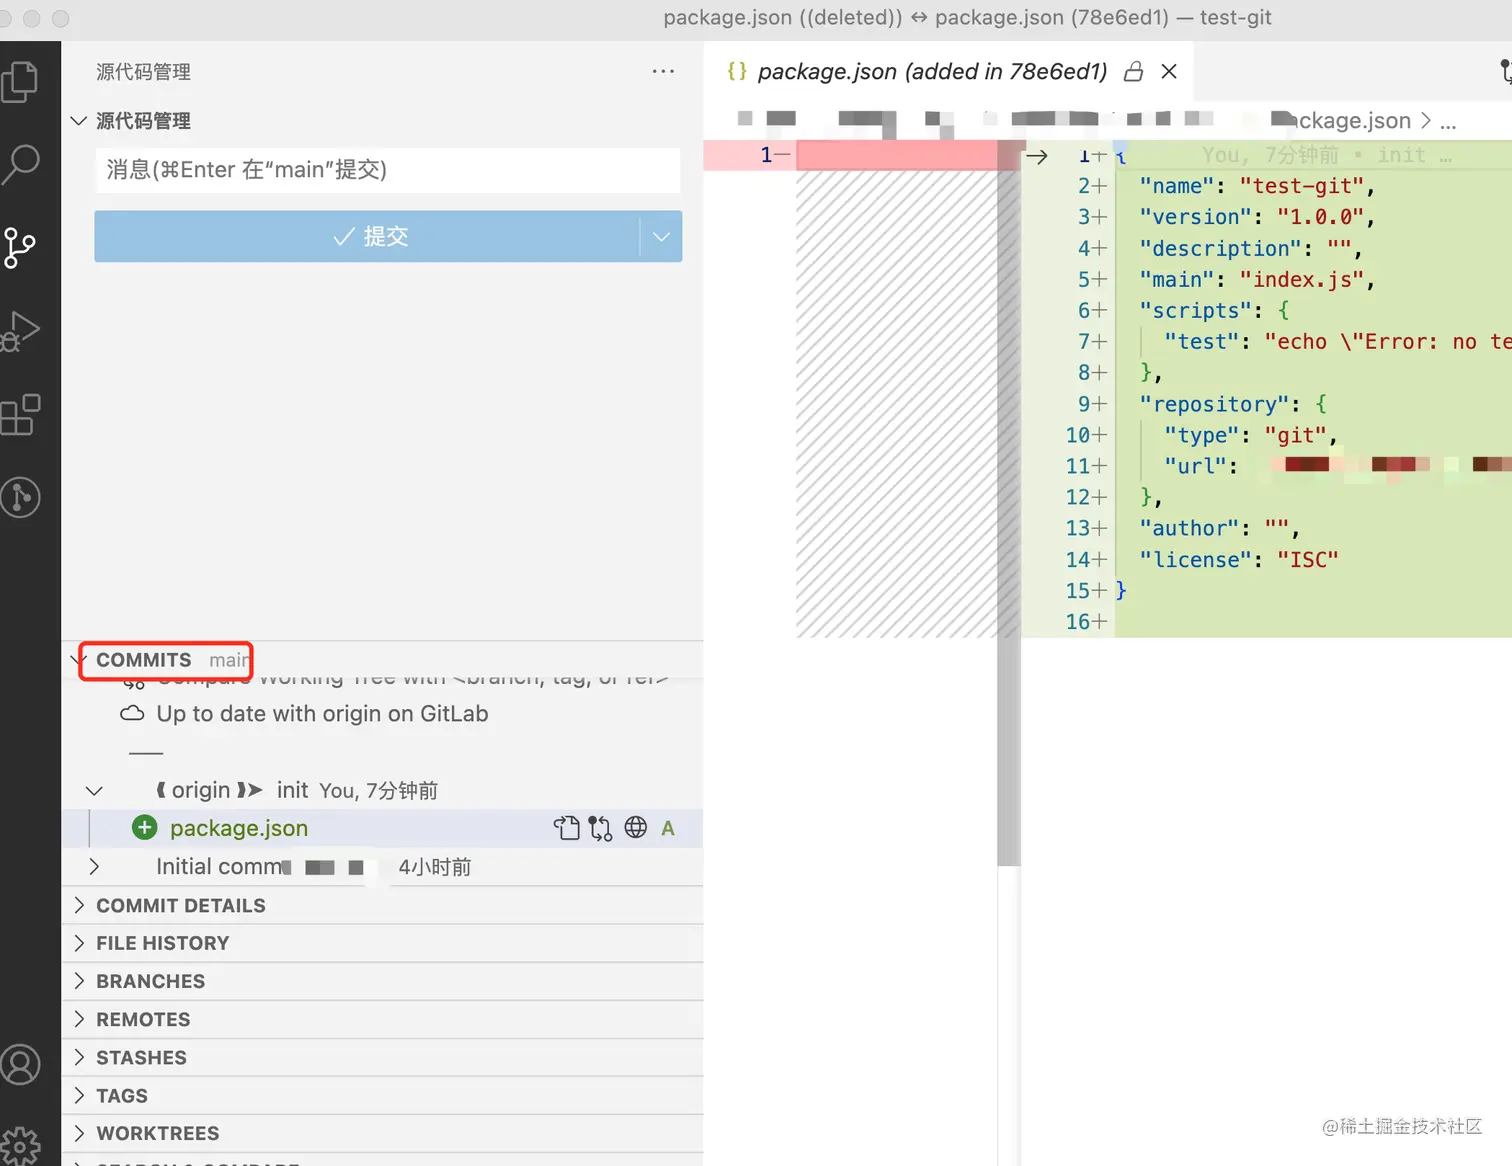Click the line "name": "test-git"
The image size is (1512, 1166).
pyautogui.click(x=1258, y=186)
